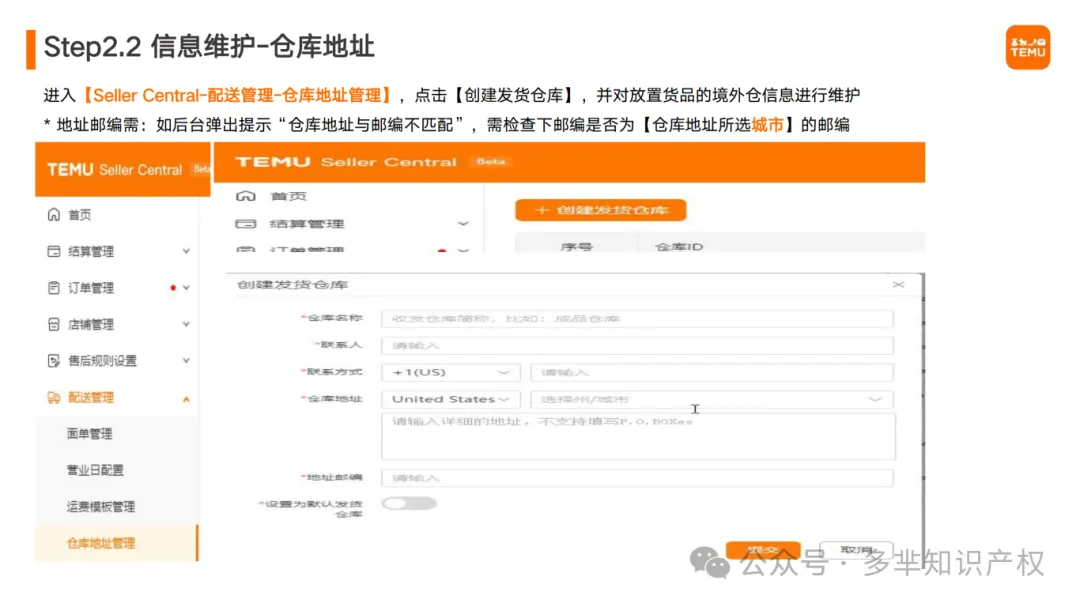This screenshot has height=607, width=1080.
Task: Click the home icon in the second Seller Central panel
Action: (x=246, y=196)
